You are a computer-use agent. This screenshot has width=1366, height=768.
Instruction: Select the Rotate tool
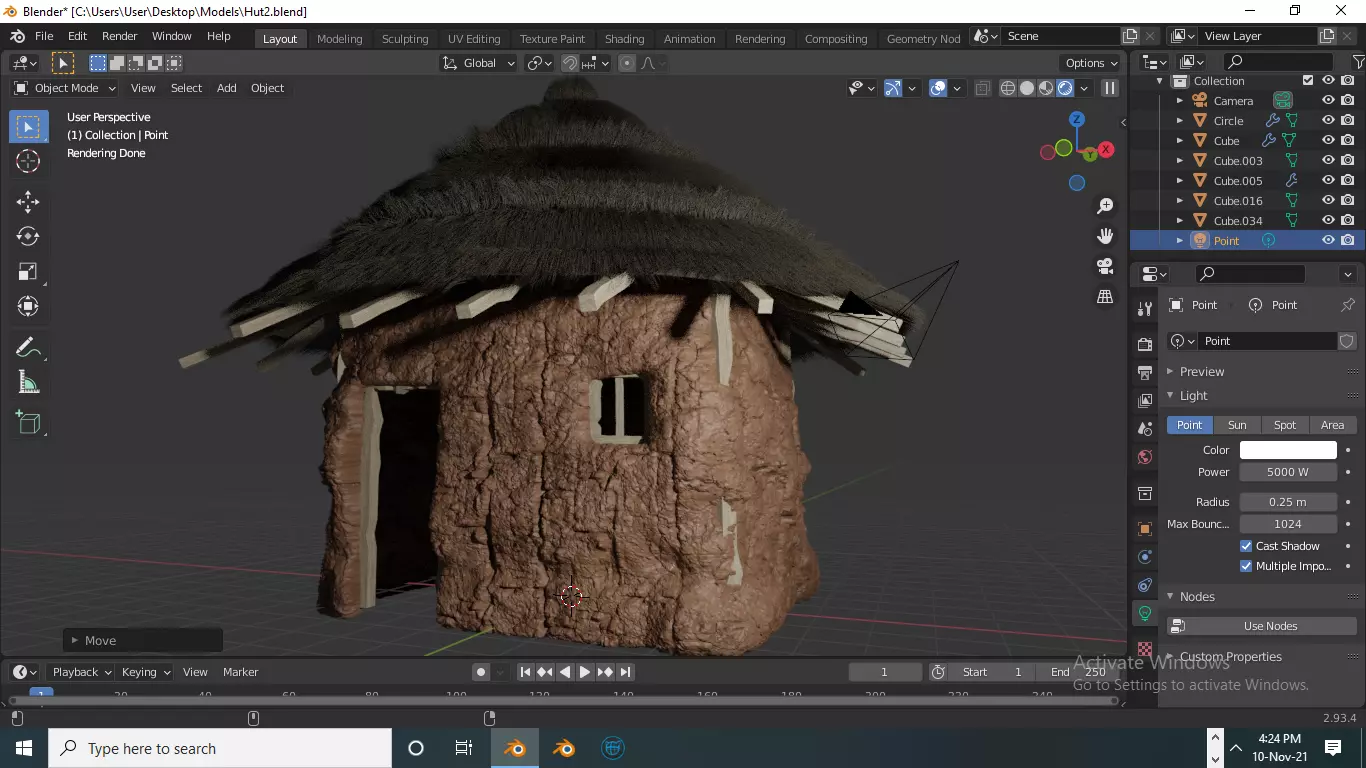click(x=28, y=236)
